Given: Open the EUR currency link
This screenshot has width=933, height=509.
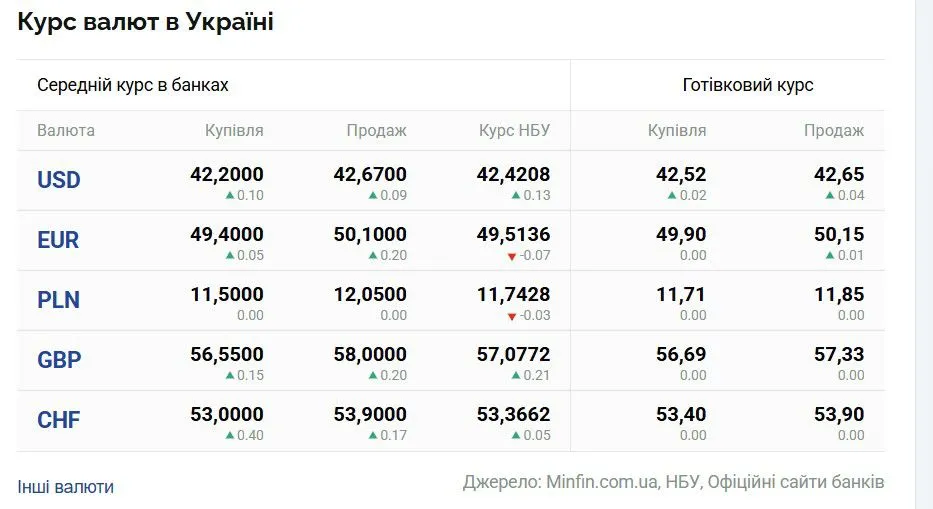Looking at the screenshot, I should [58, 240].
